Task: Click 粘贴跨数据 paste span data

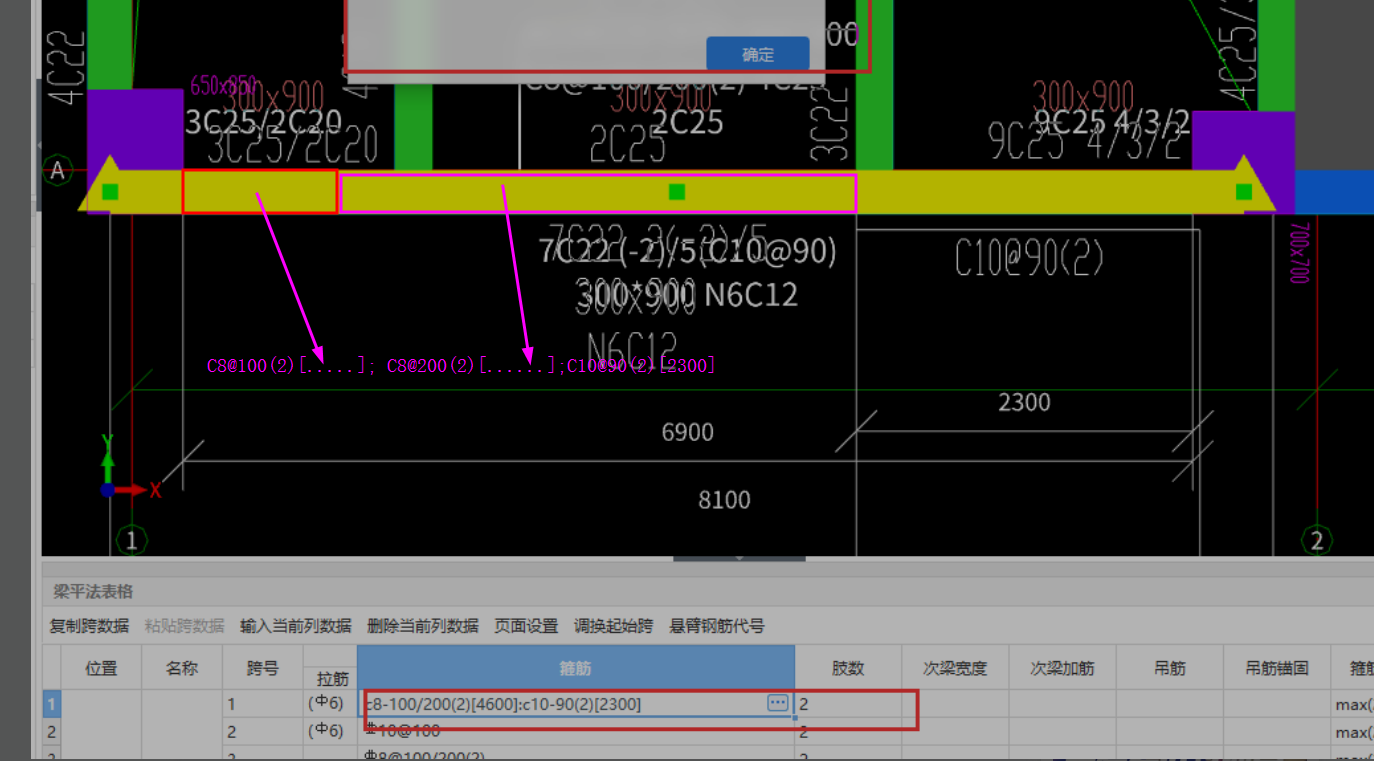Action: tap(185, 626)
